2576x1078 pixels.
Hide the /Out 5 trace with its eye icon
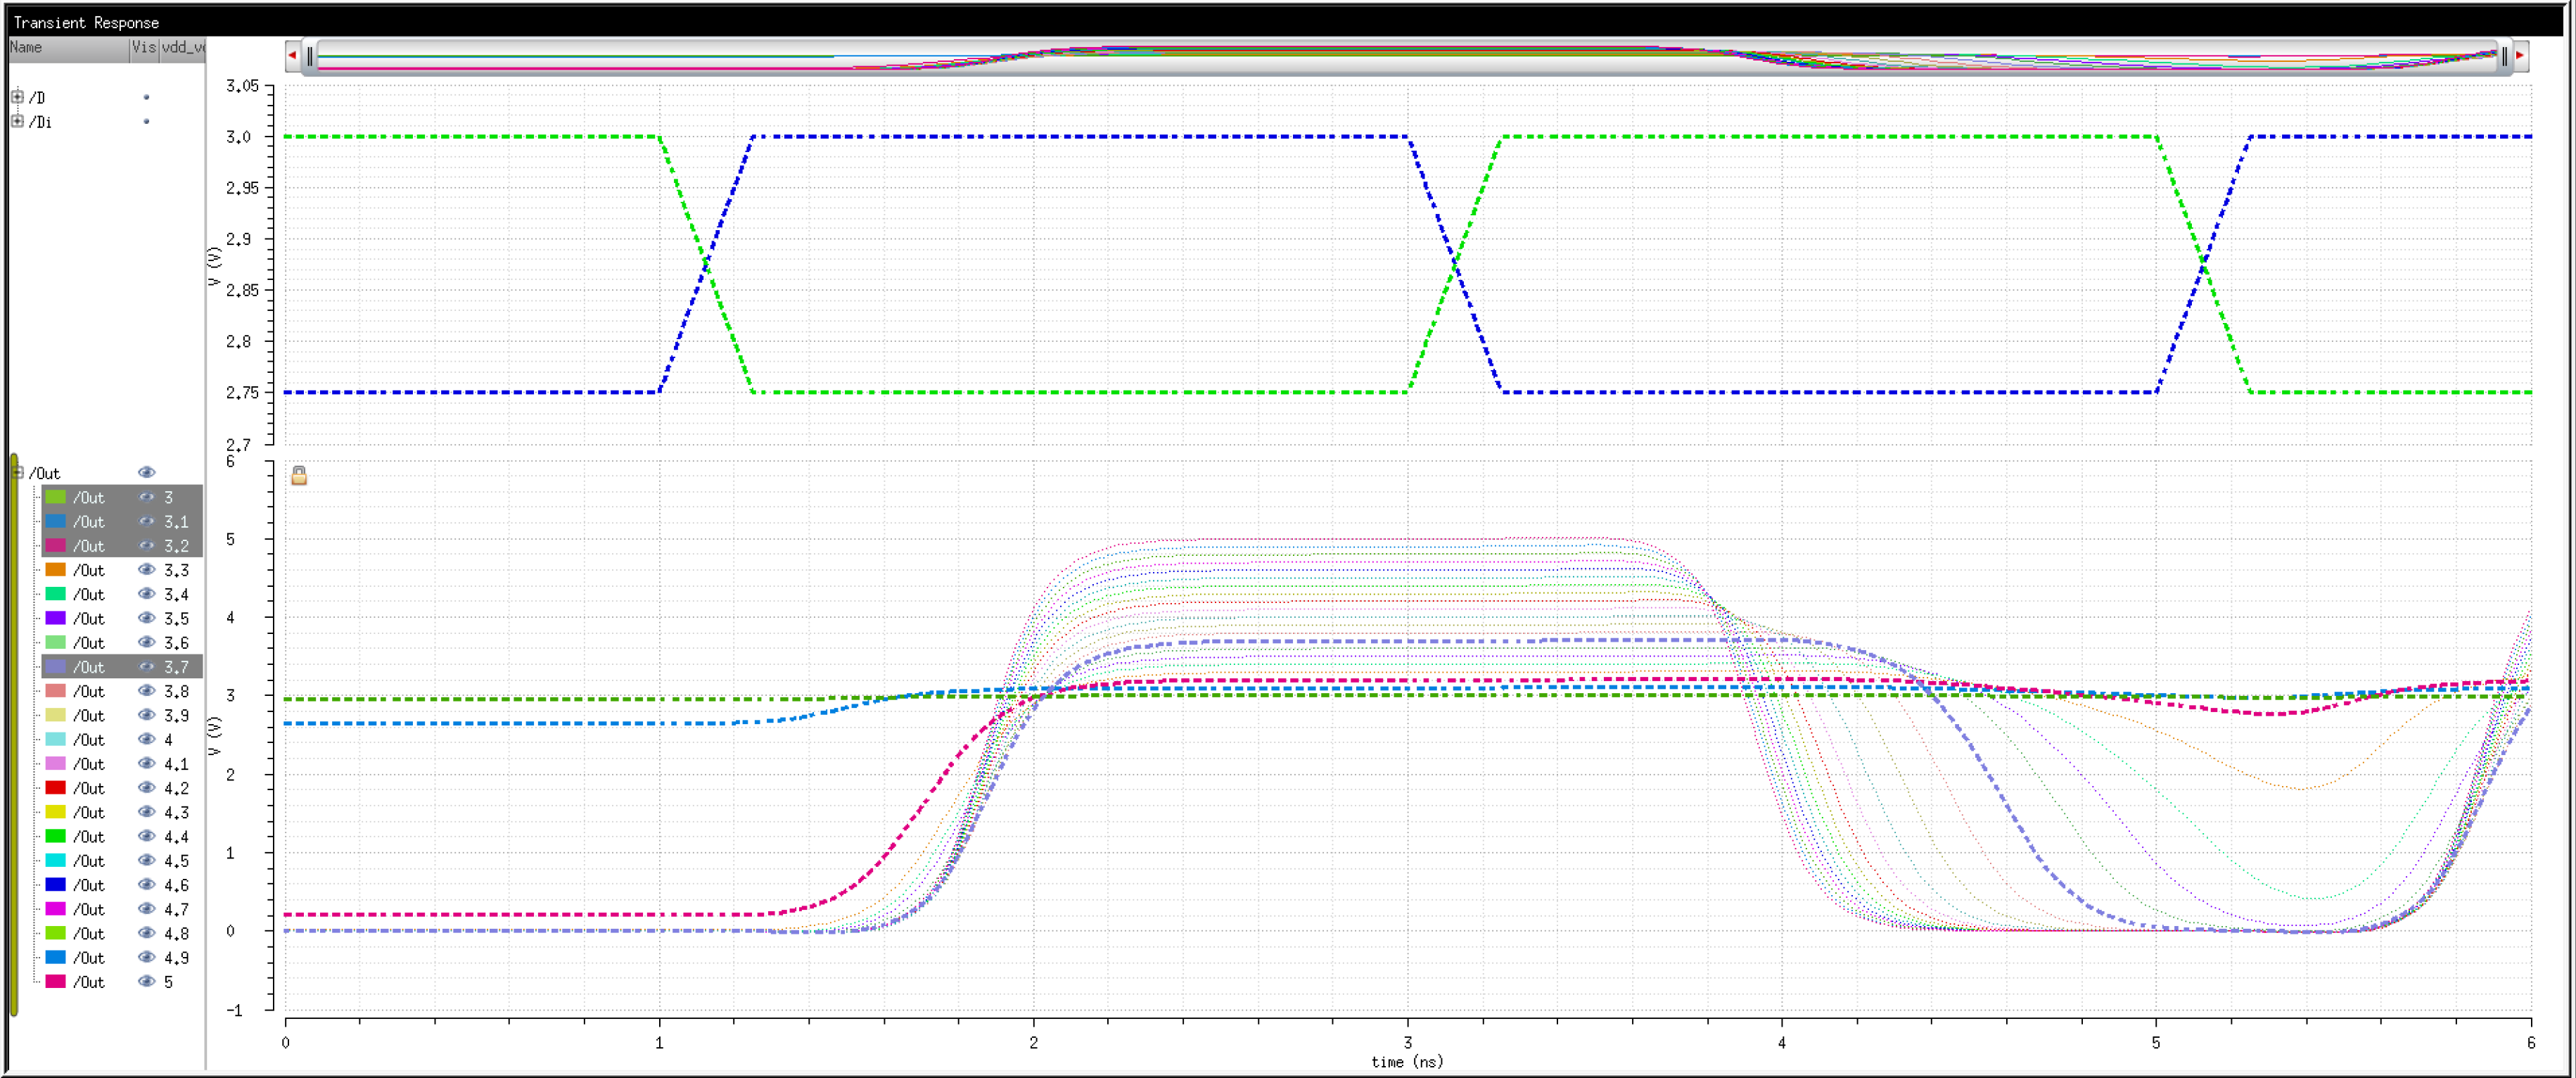pos(146,981)
